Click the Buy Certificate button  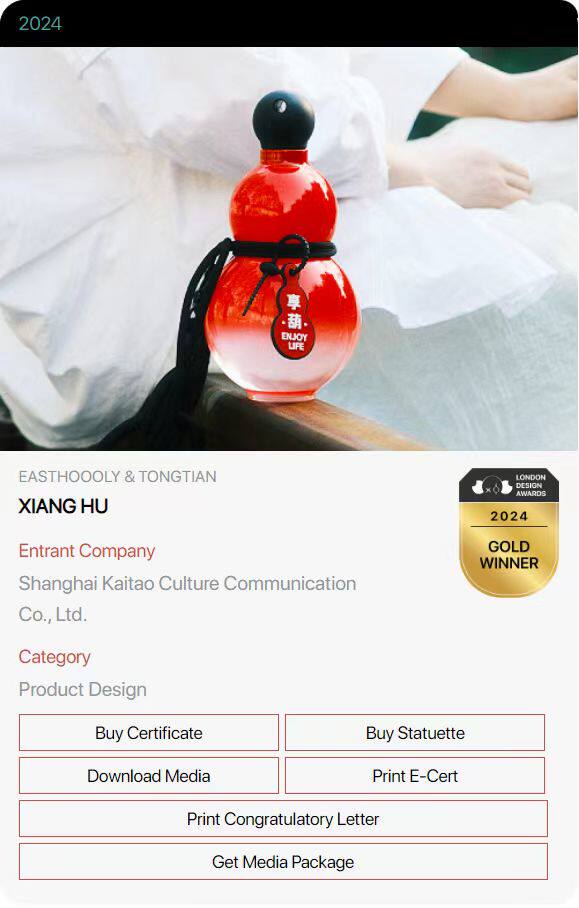point(149,733)
